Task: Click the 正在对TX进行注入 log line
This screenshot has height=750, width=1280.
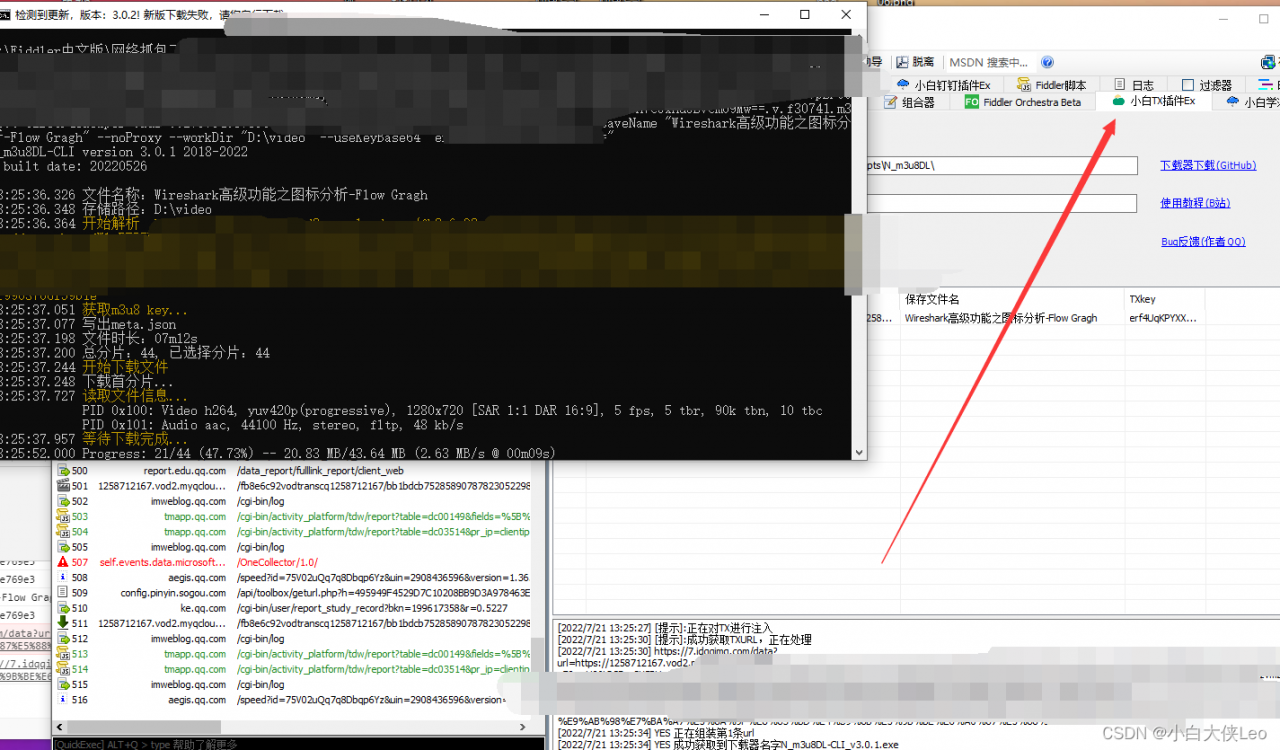Action: (665, 627)
